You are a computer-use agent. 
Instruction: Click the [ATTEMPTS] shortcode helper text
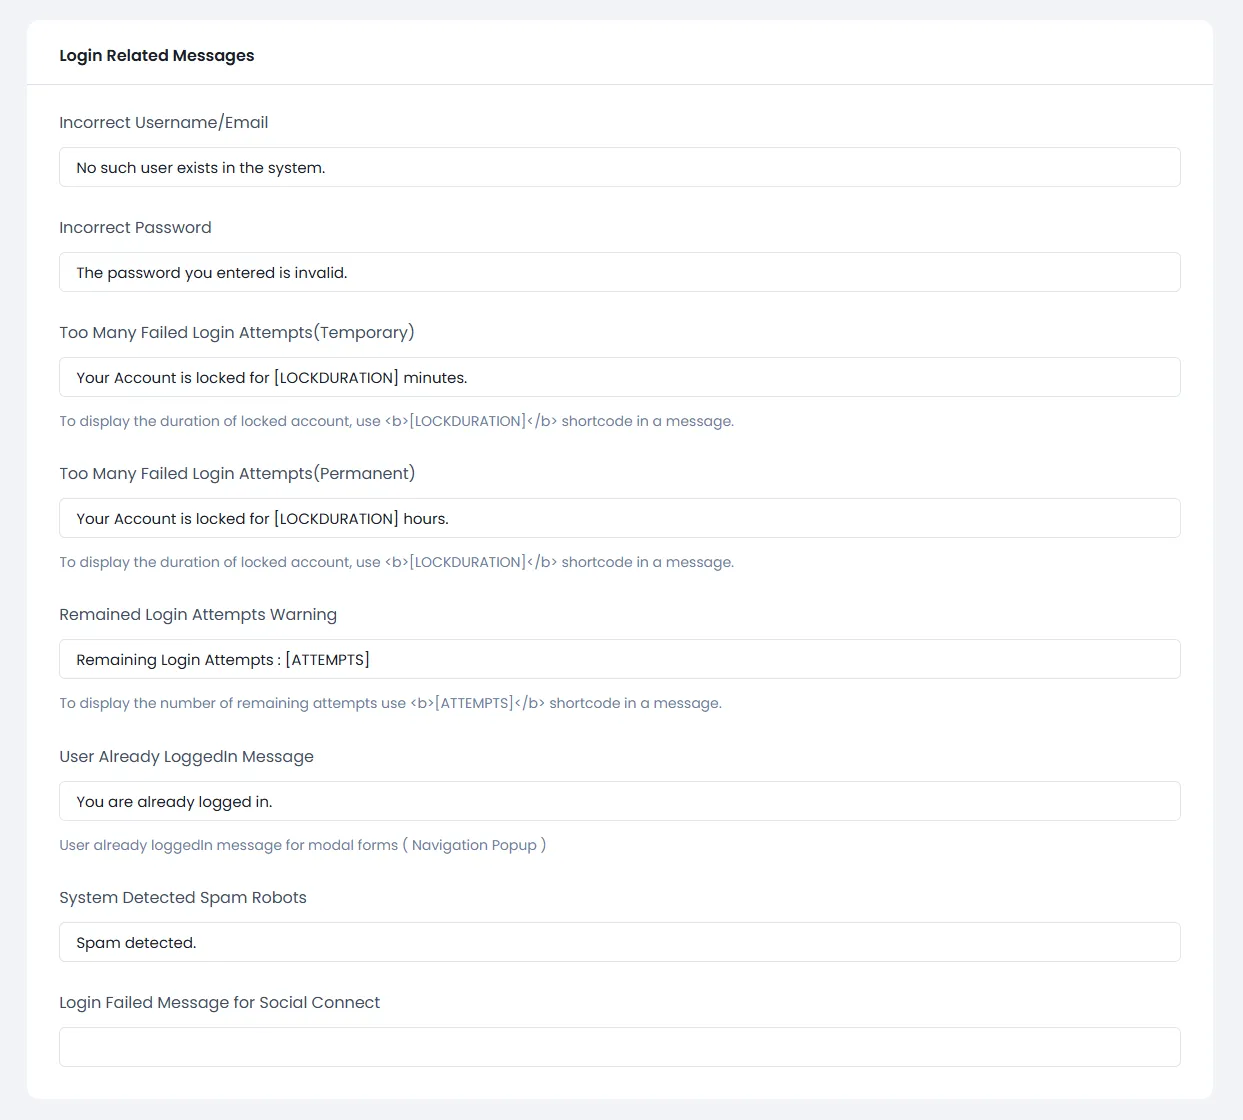pos(390,703)
